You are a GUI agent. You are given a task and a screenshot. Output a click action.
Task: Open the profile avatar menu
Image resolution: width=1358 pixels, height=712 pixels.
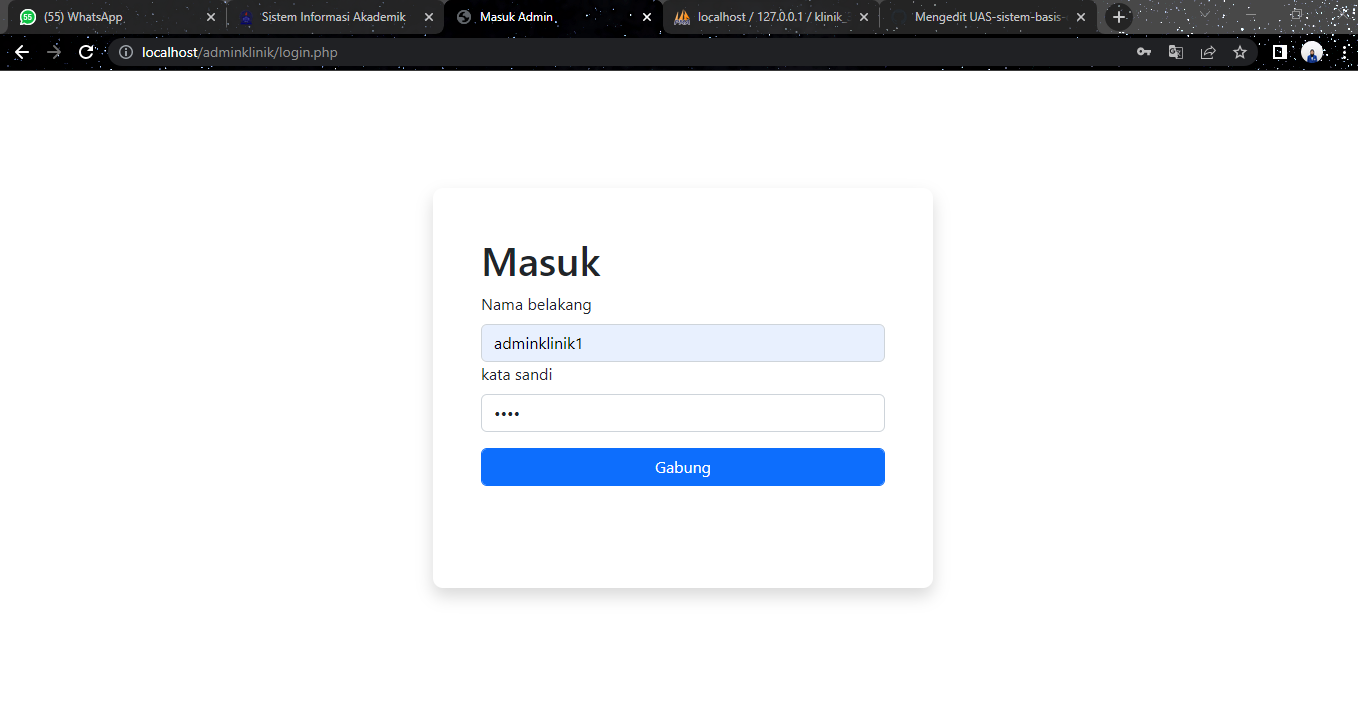1311,51
